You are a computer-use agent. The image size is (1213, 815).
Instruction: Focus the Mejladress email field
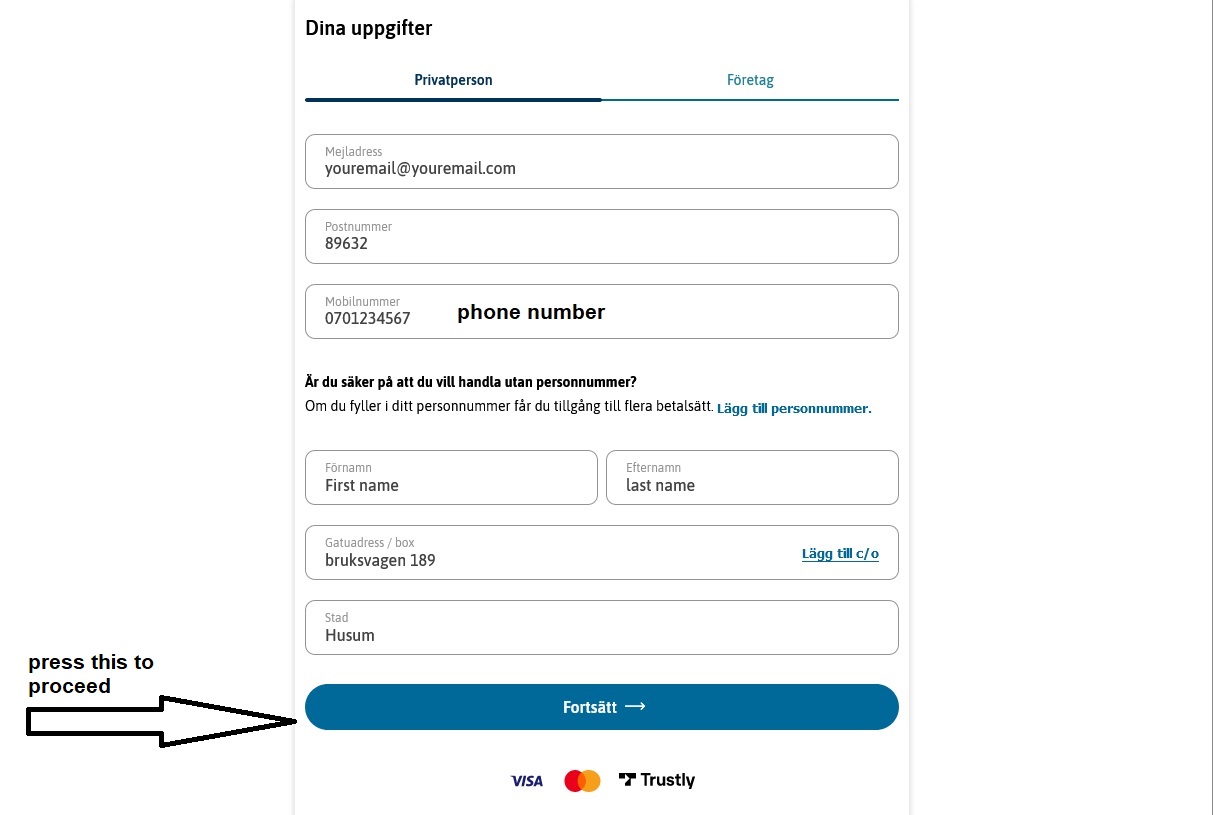tap(602, 161)
